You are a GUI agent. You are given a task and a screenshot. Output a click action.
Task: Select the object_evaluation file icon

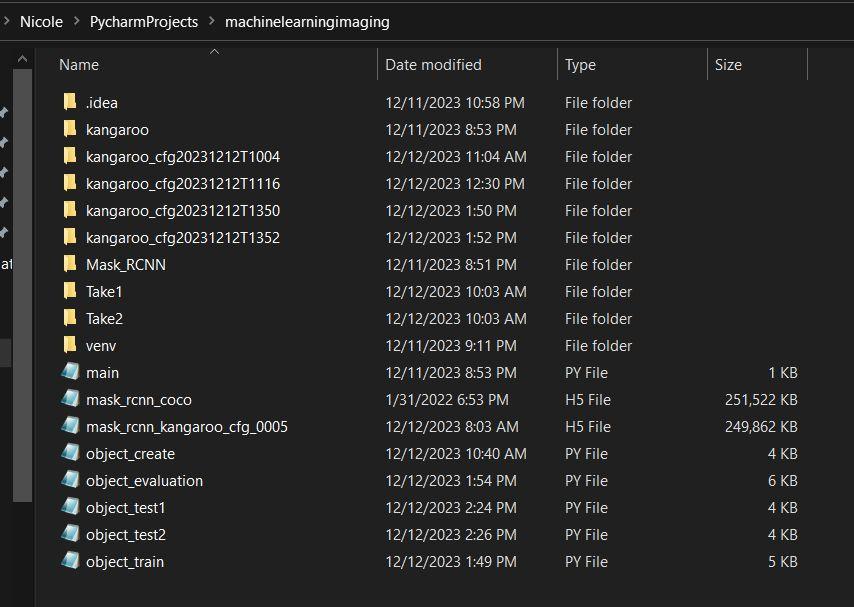point(70,480)
